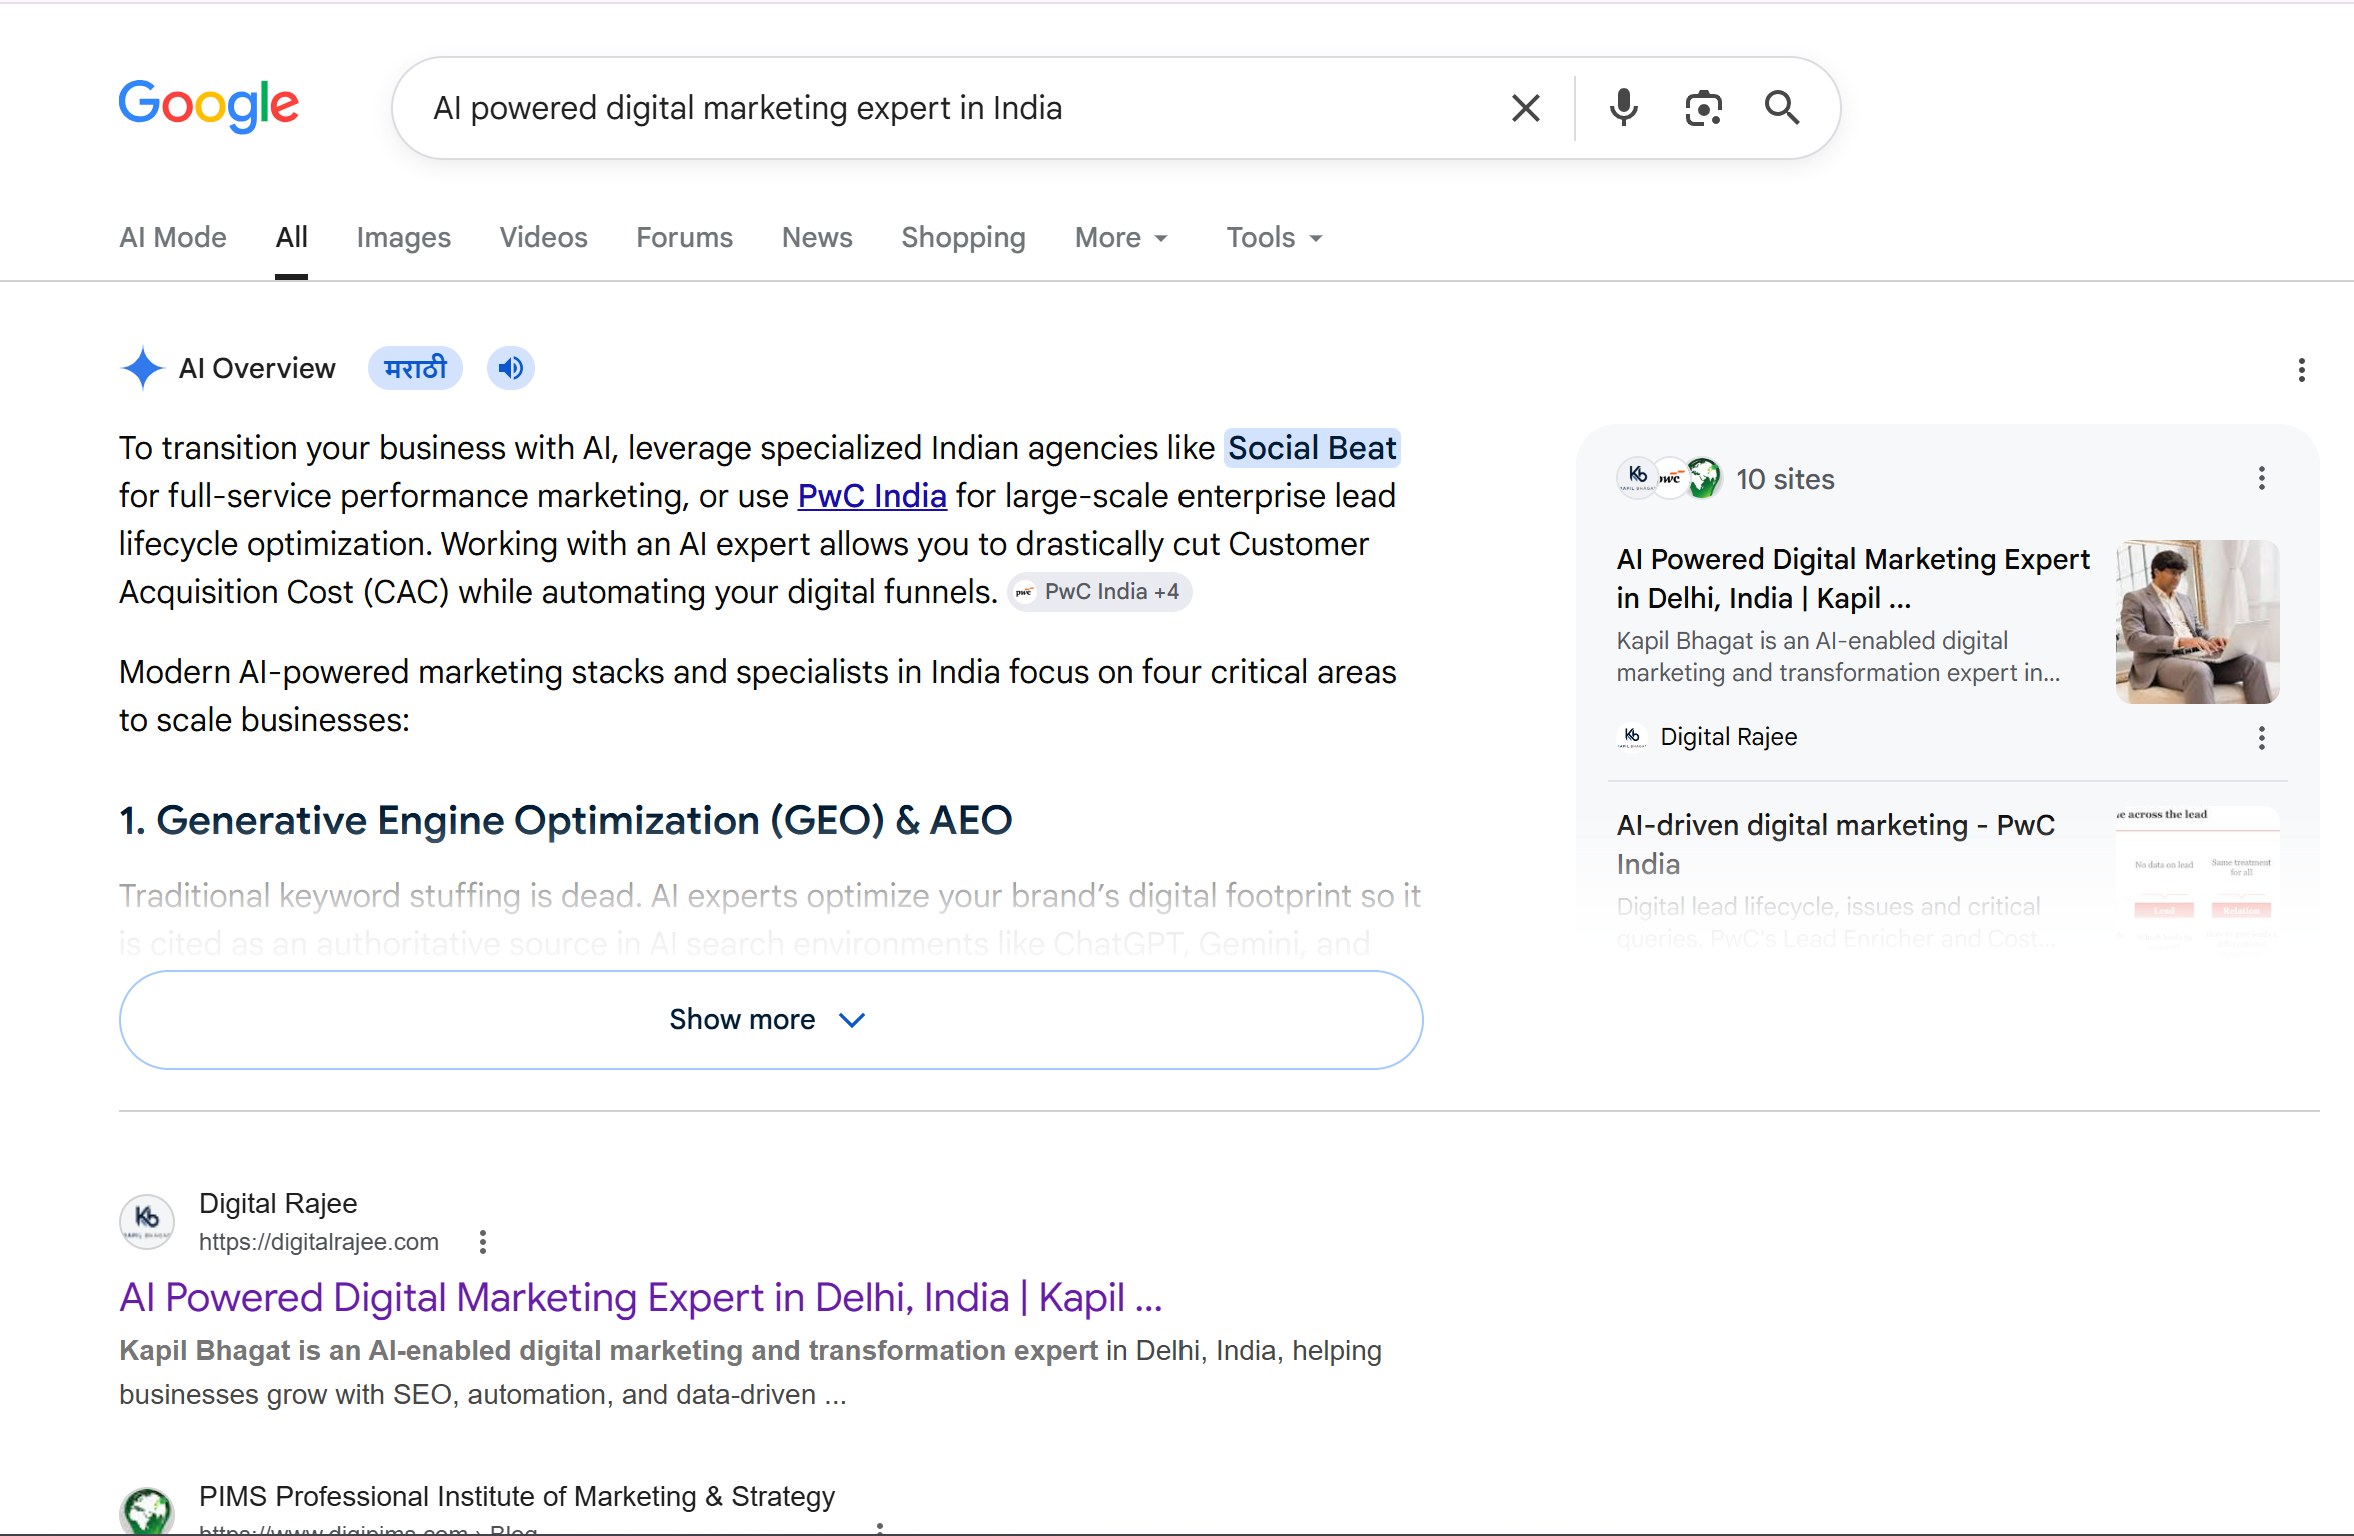
Task: Click the highlighted Social Beat text
Action: click(x=1311, y=448)
